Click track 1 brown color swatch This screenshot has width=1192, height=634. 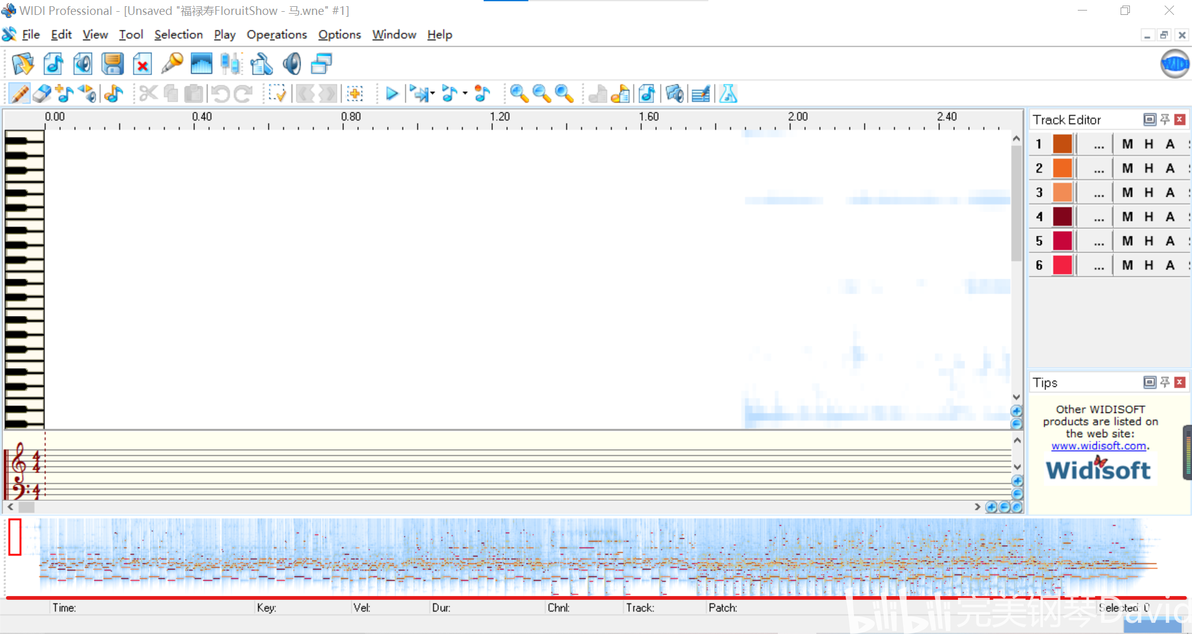1062,144
